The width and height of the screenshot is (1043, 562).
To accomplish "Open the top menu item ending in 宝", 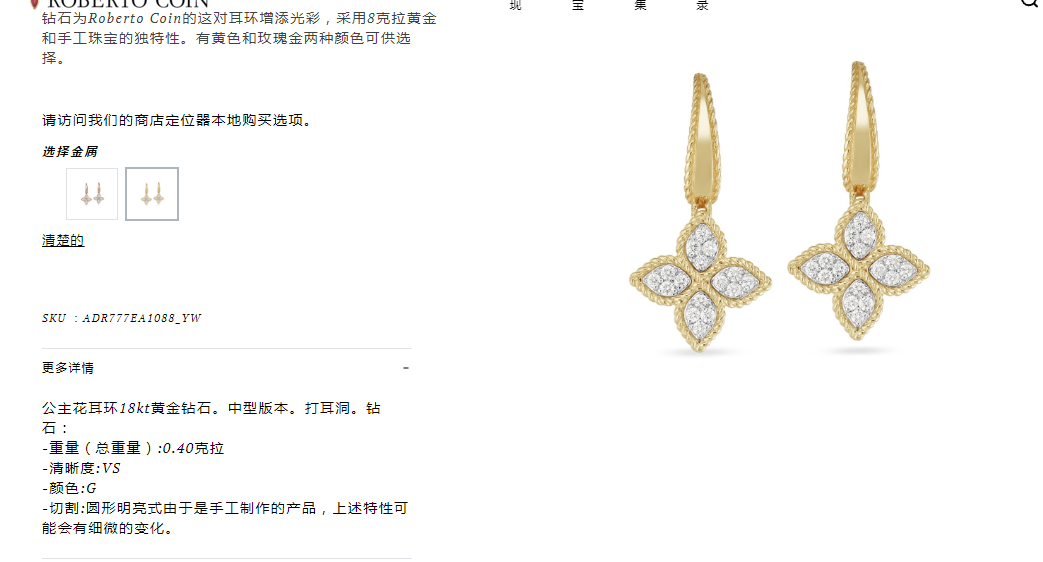I will pos(578,5).
